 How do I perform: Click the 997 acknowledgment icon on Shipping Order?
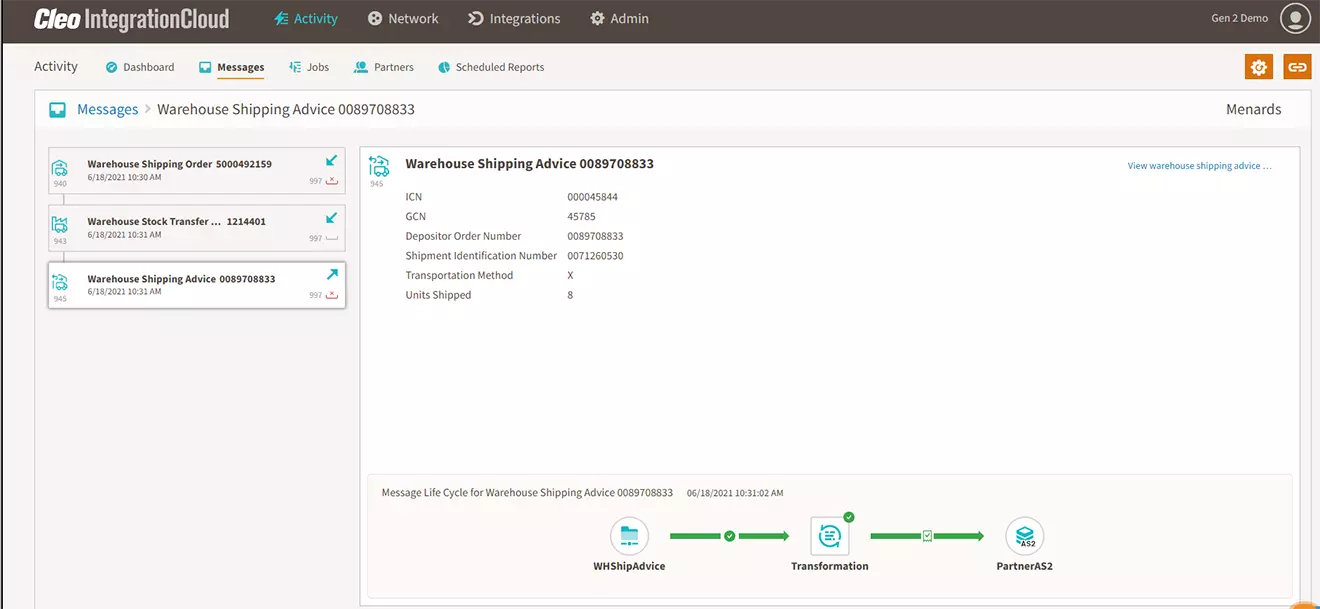[x=332, y=182]
